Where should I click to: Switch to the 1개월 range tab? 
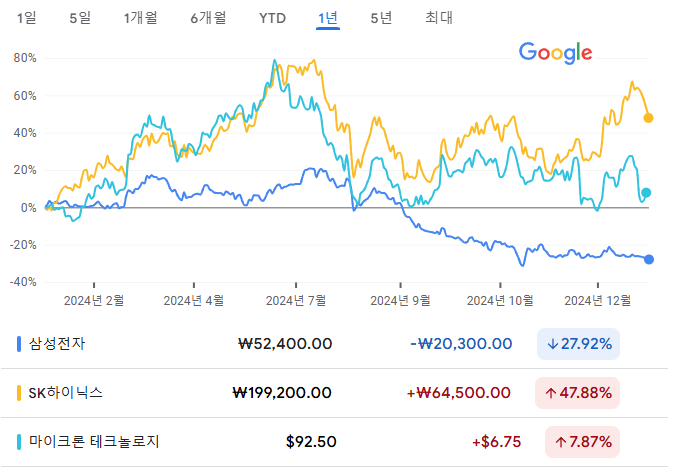140,18
